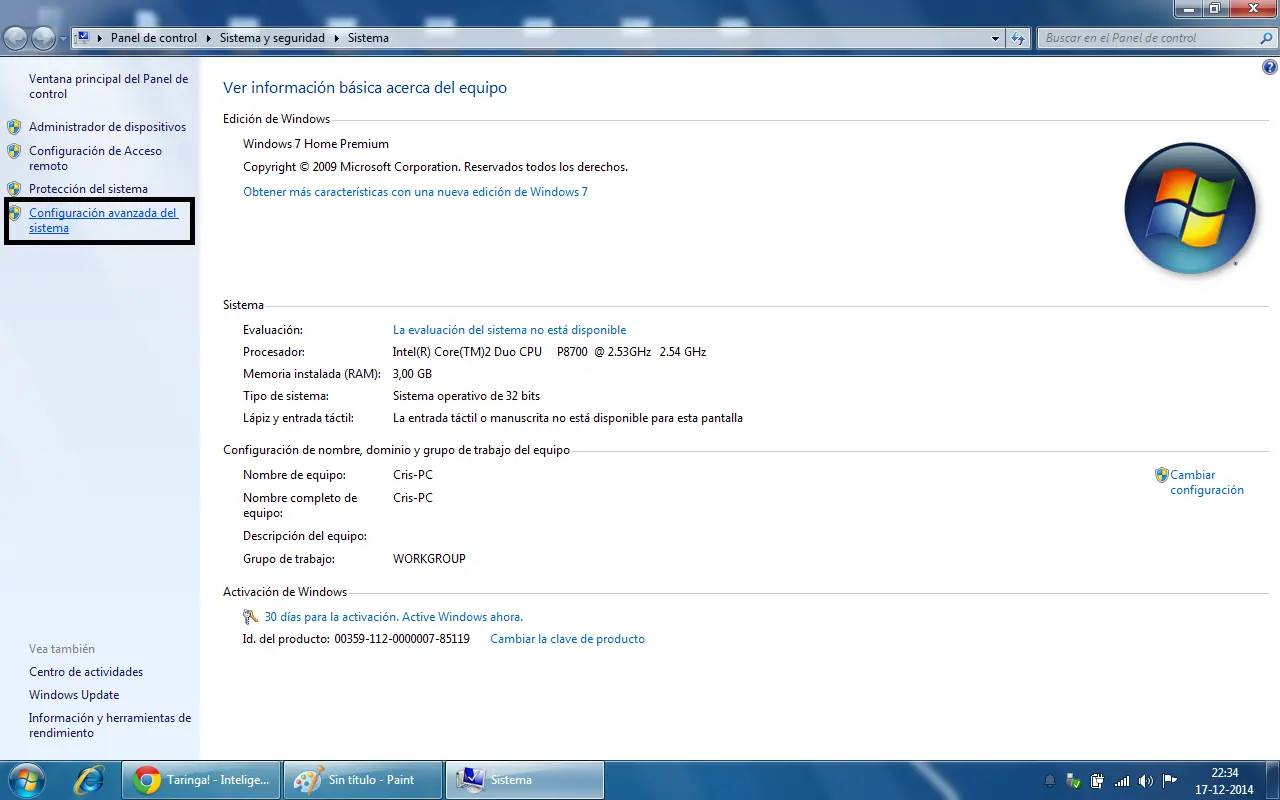This screenshot has height=800, width=1280.
Task: Click the Safely Remove Hardware tray icon
Action: (1074, 780)
